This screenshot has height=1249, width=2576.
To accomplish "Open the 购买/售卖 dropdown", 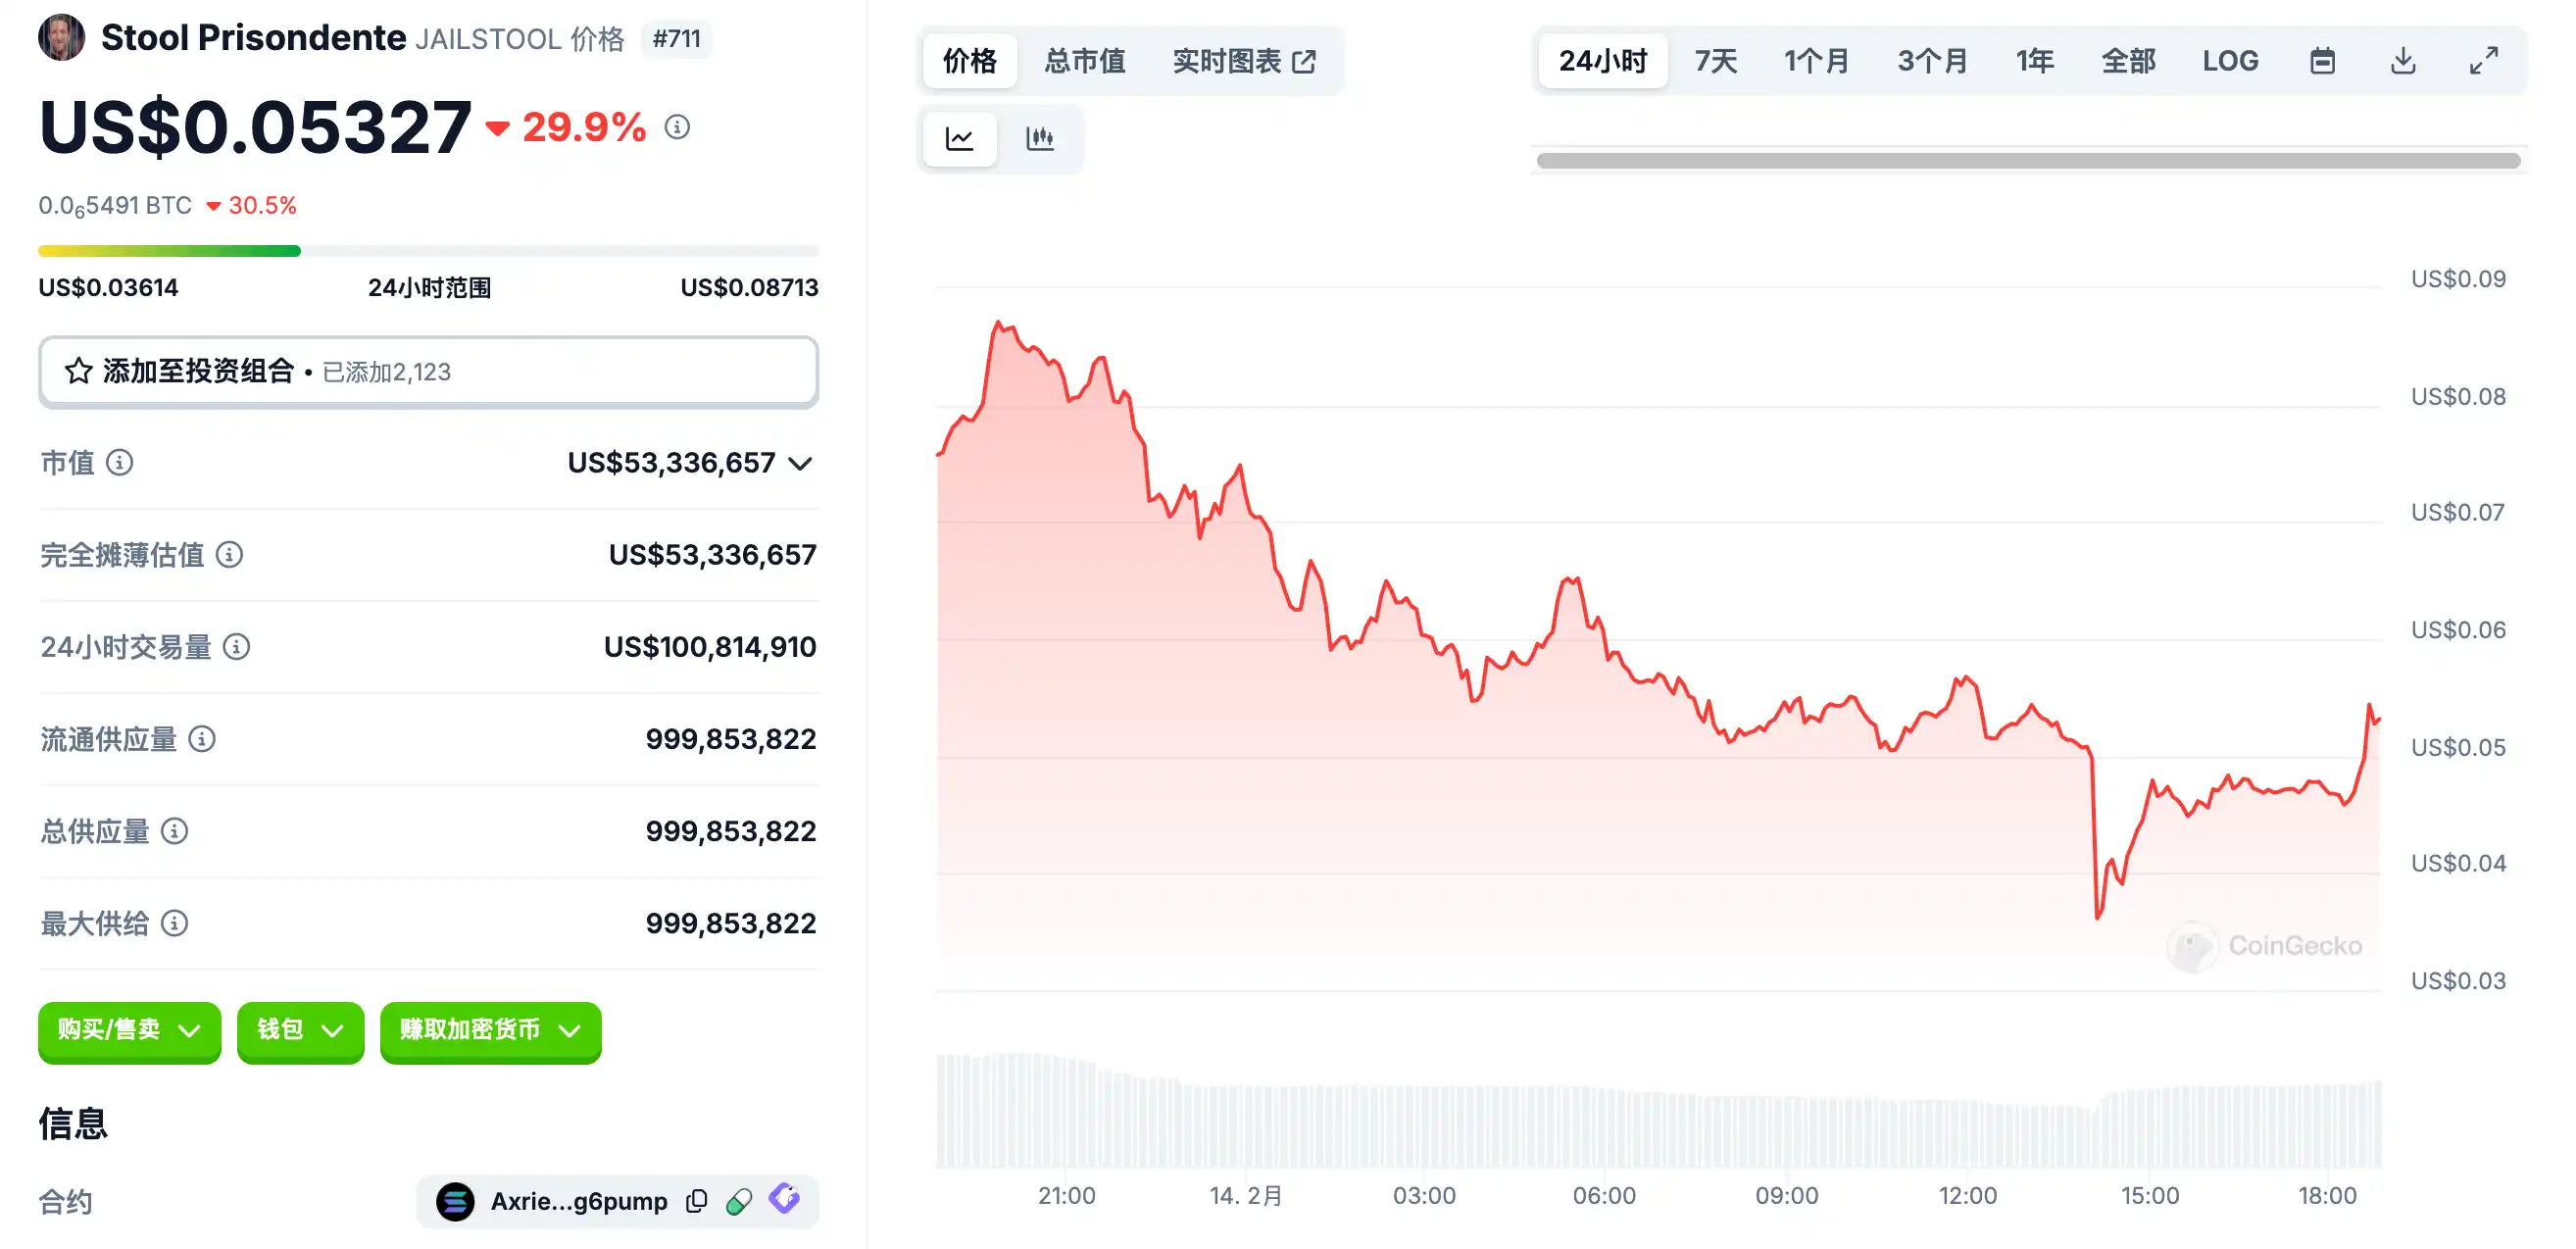I will pos(129,1030).
